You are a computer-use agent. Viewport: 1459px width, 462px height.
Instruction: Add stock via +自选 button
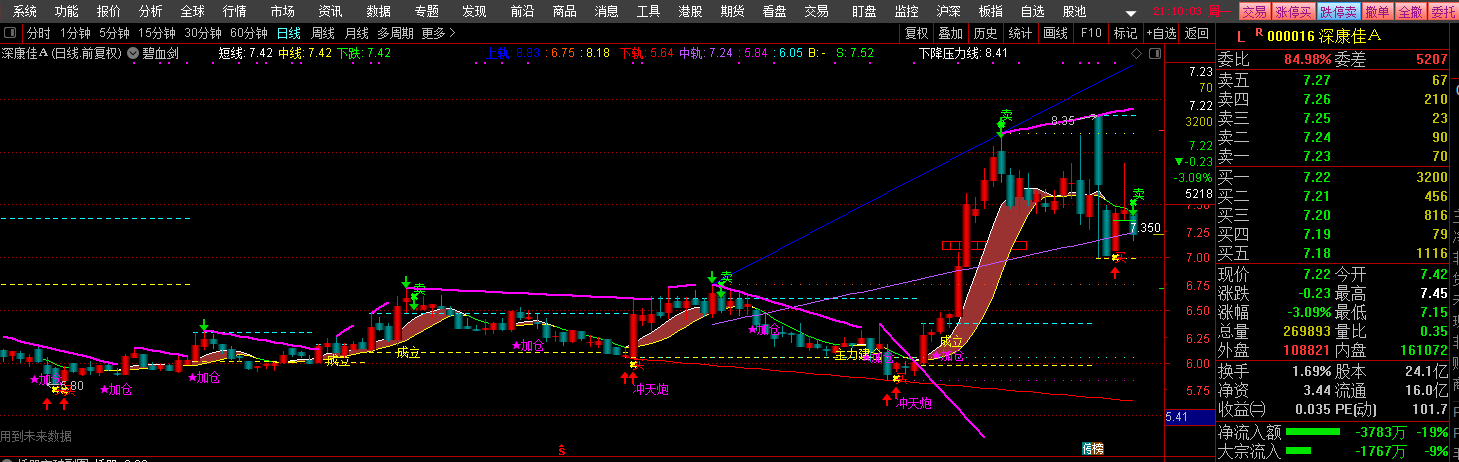(x=1161, y=33)
